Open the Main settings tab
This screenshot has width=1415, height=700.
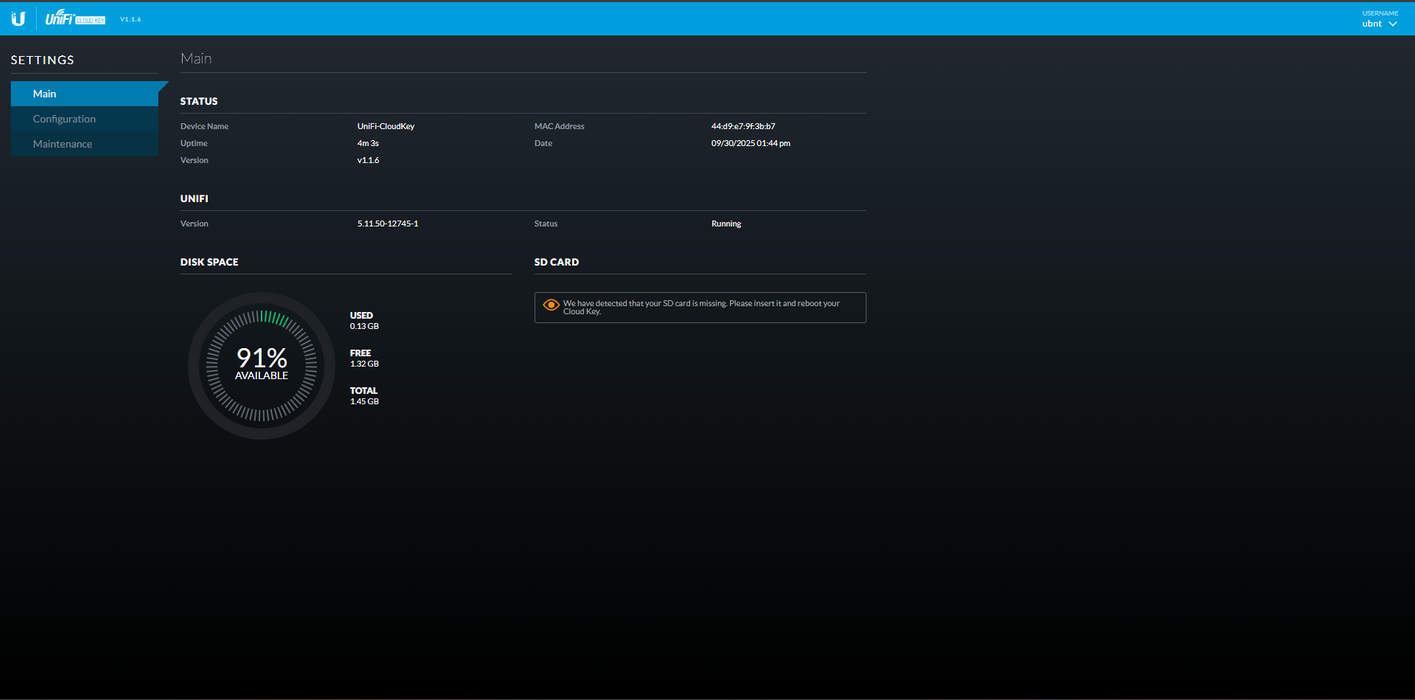point(84,94)
